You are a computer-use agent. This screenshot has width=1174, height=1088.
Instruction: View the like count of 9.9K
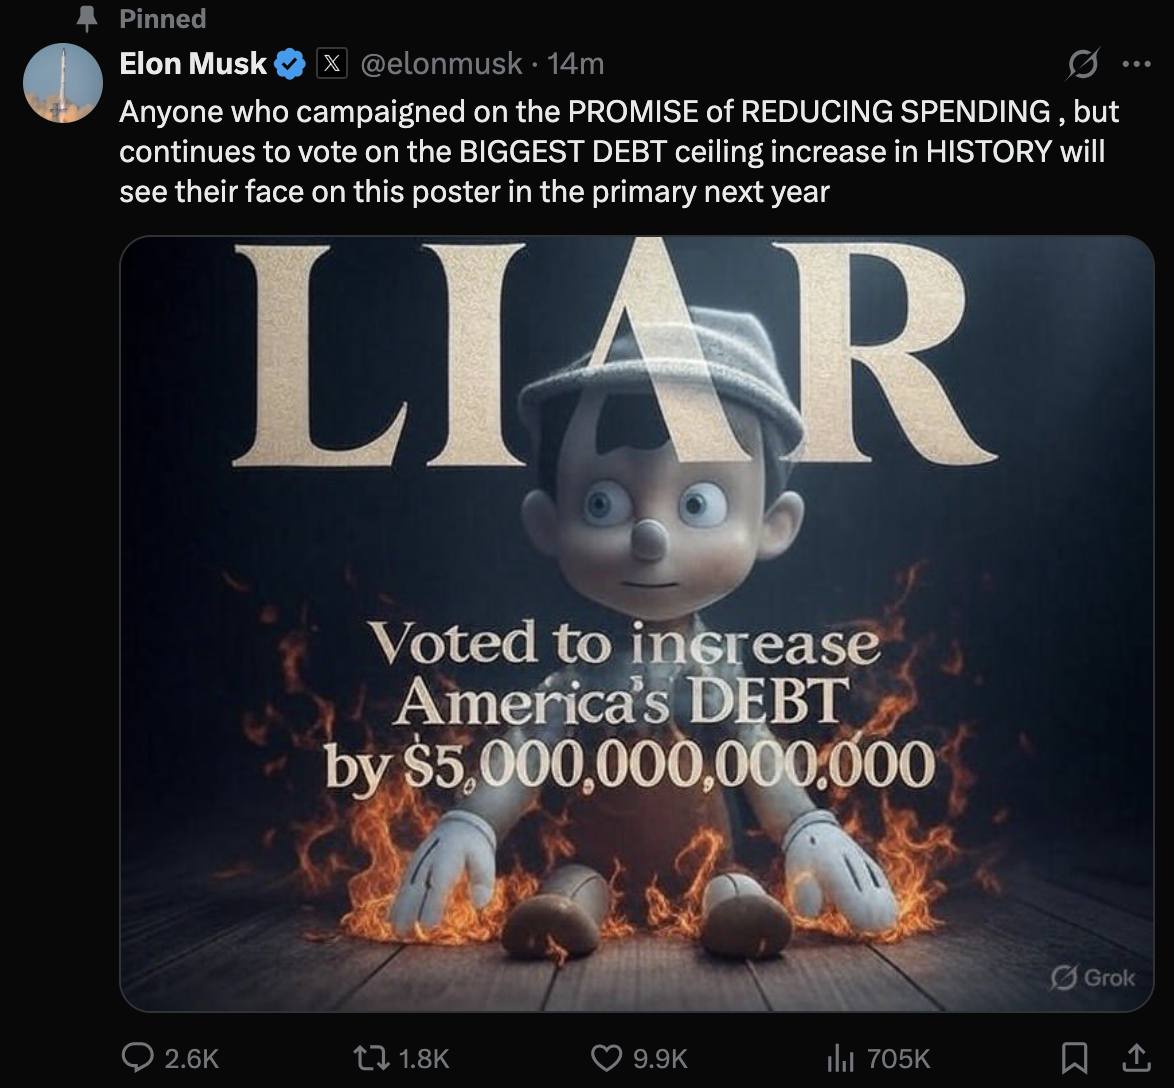(x=660, y=1057)
